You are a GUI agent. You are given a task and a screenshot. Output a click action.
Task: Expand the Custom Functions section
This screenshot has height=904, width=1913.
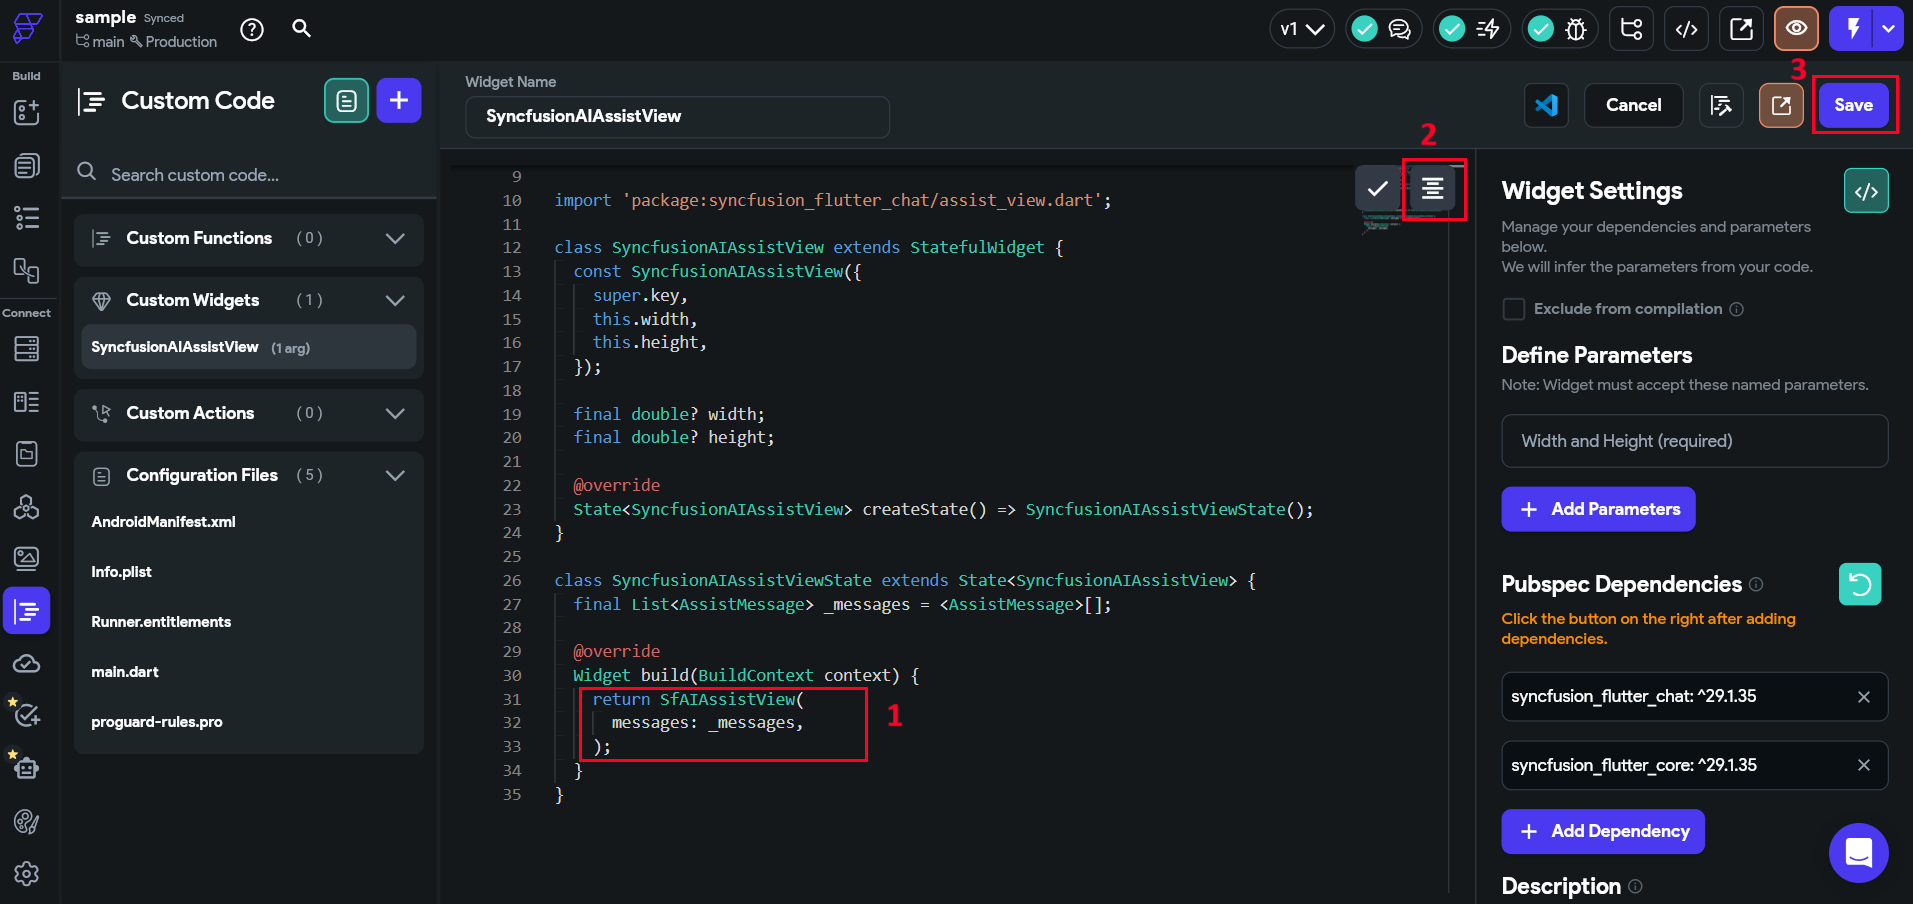pos(394,239)
